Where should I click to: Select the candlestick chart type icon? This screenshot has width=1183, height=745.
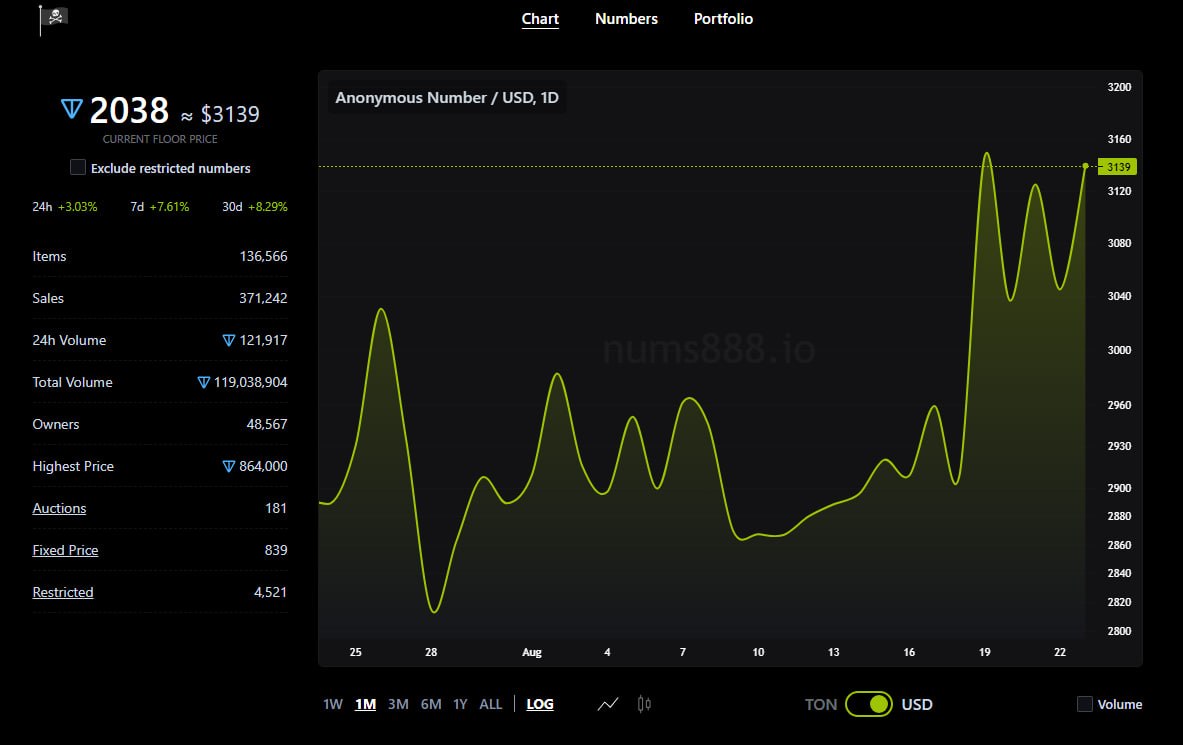(x=644, y=704)
